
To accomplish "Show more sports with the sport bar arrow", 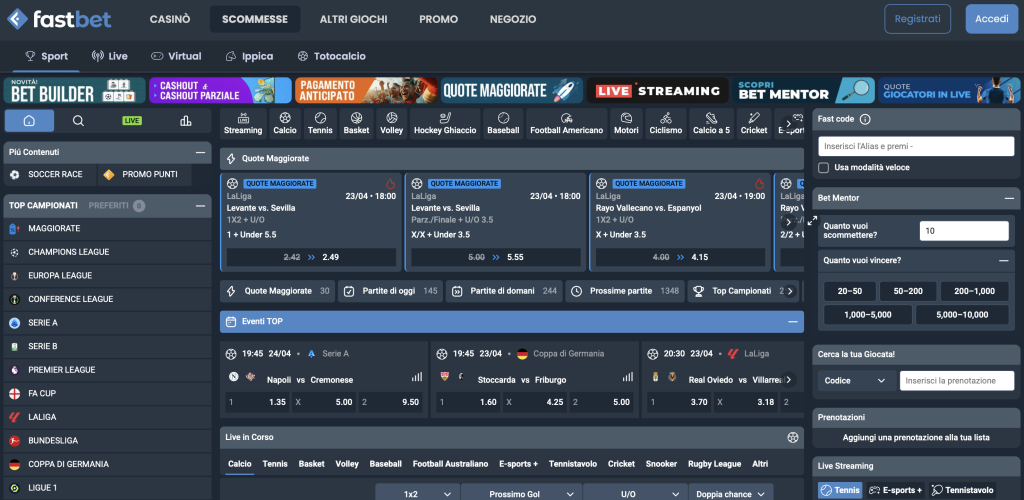I will pos(789,123).
